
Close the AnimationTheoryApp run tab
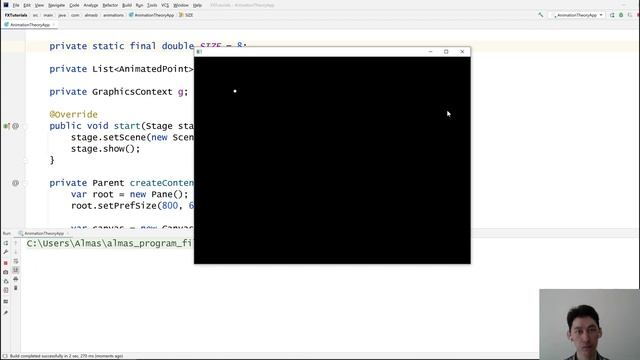pos(68,233)
